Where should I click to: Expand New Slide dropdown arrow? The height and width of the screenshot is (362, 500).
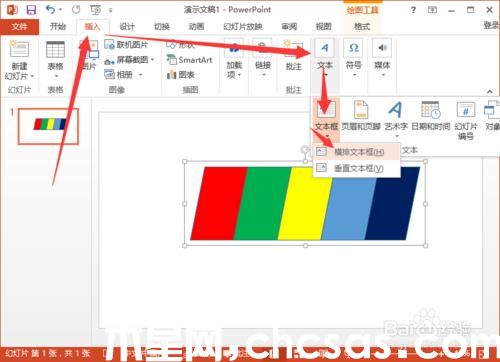click(32, 76)
